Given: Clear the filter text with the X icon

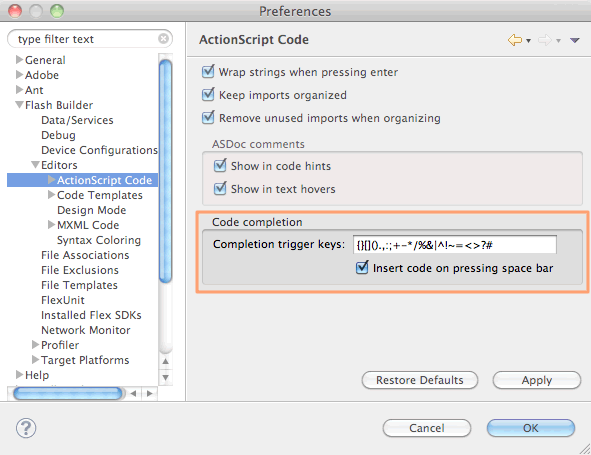Looking at the screenshot, I should [x=163, y=38].
